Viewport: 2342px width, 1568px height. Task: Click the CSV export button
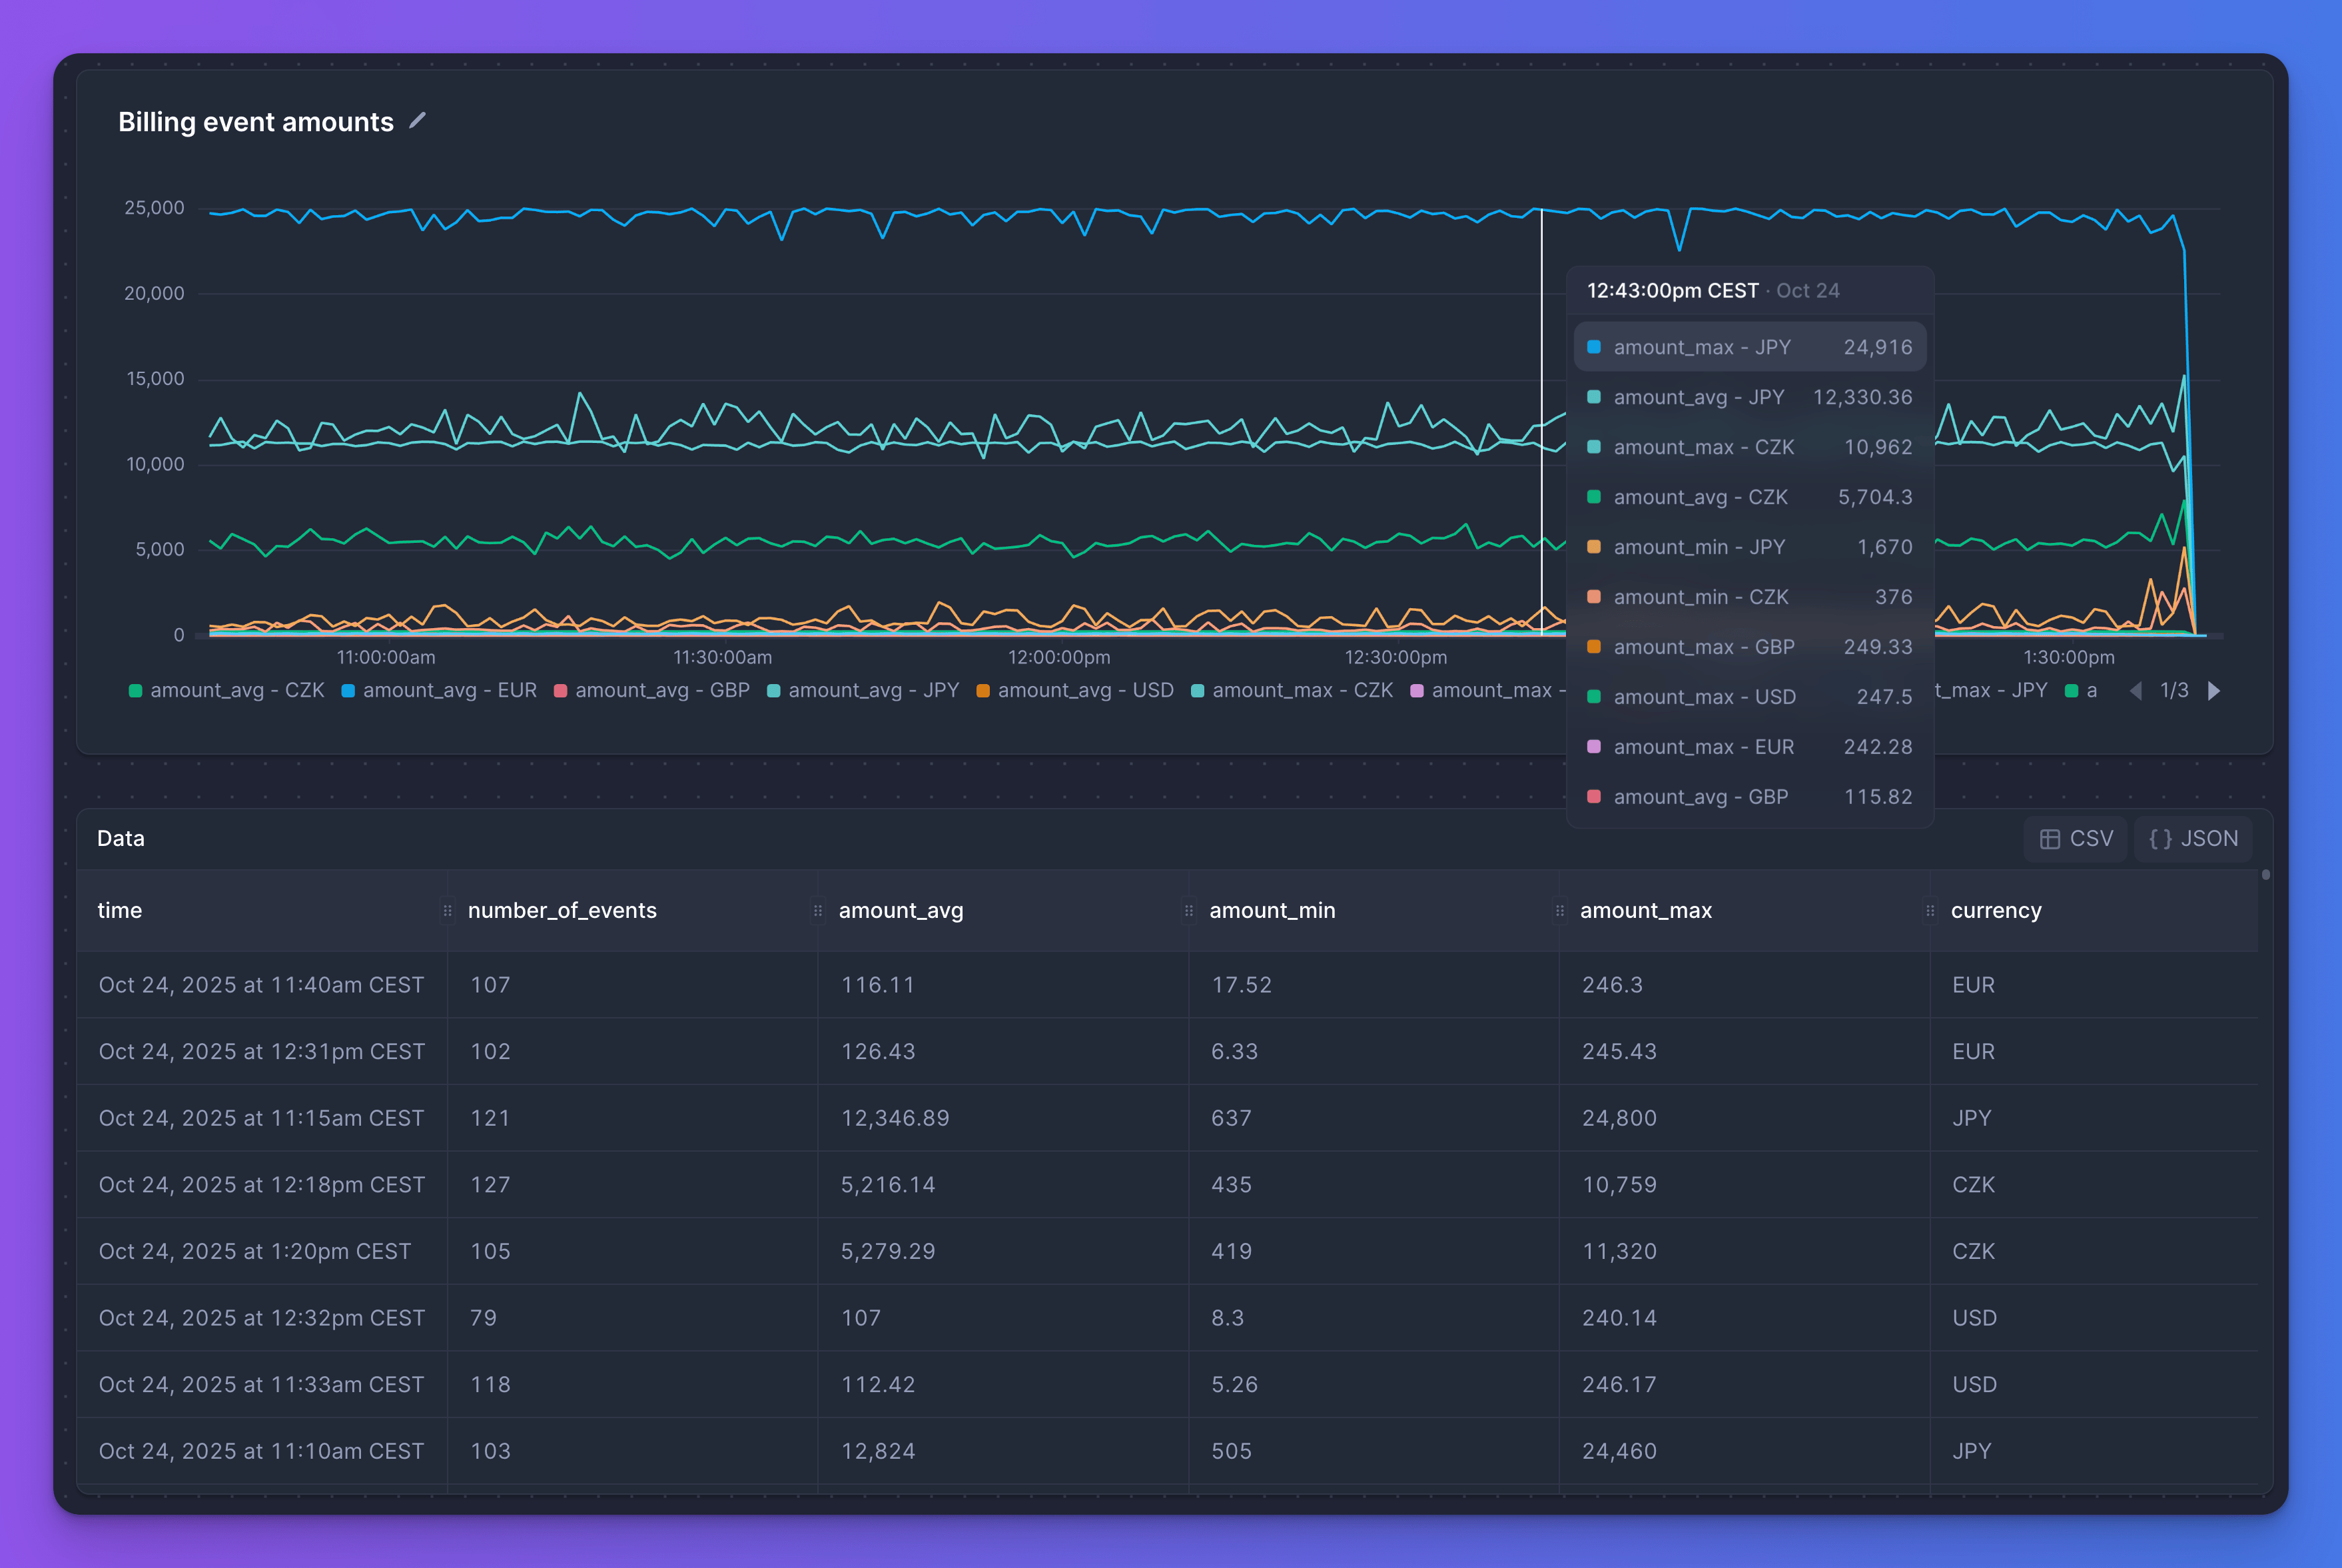[2075, 838]
